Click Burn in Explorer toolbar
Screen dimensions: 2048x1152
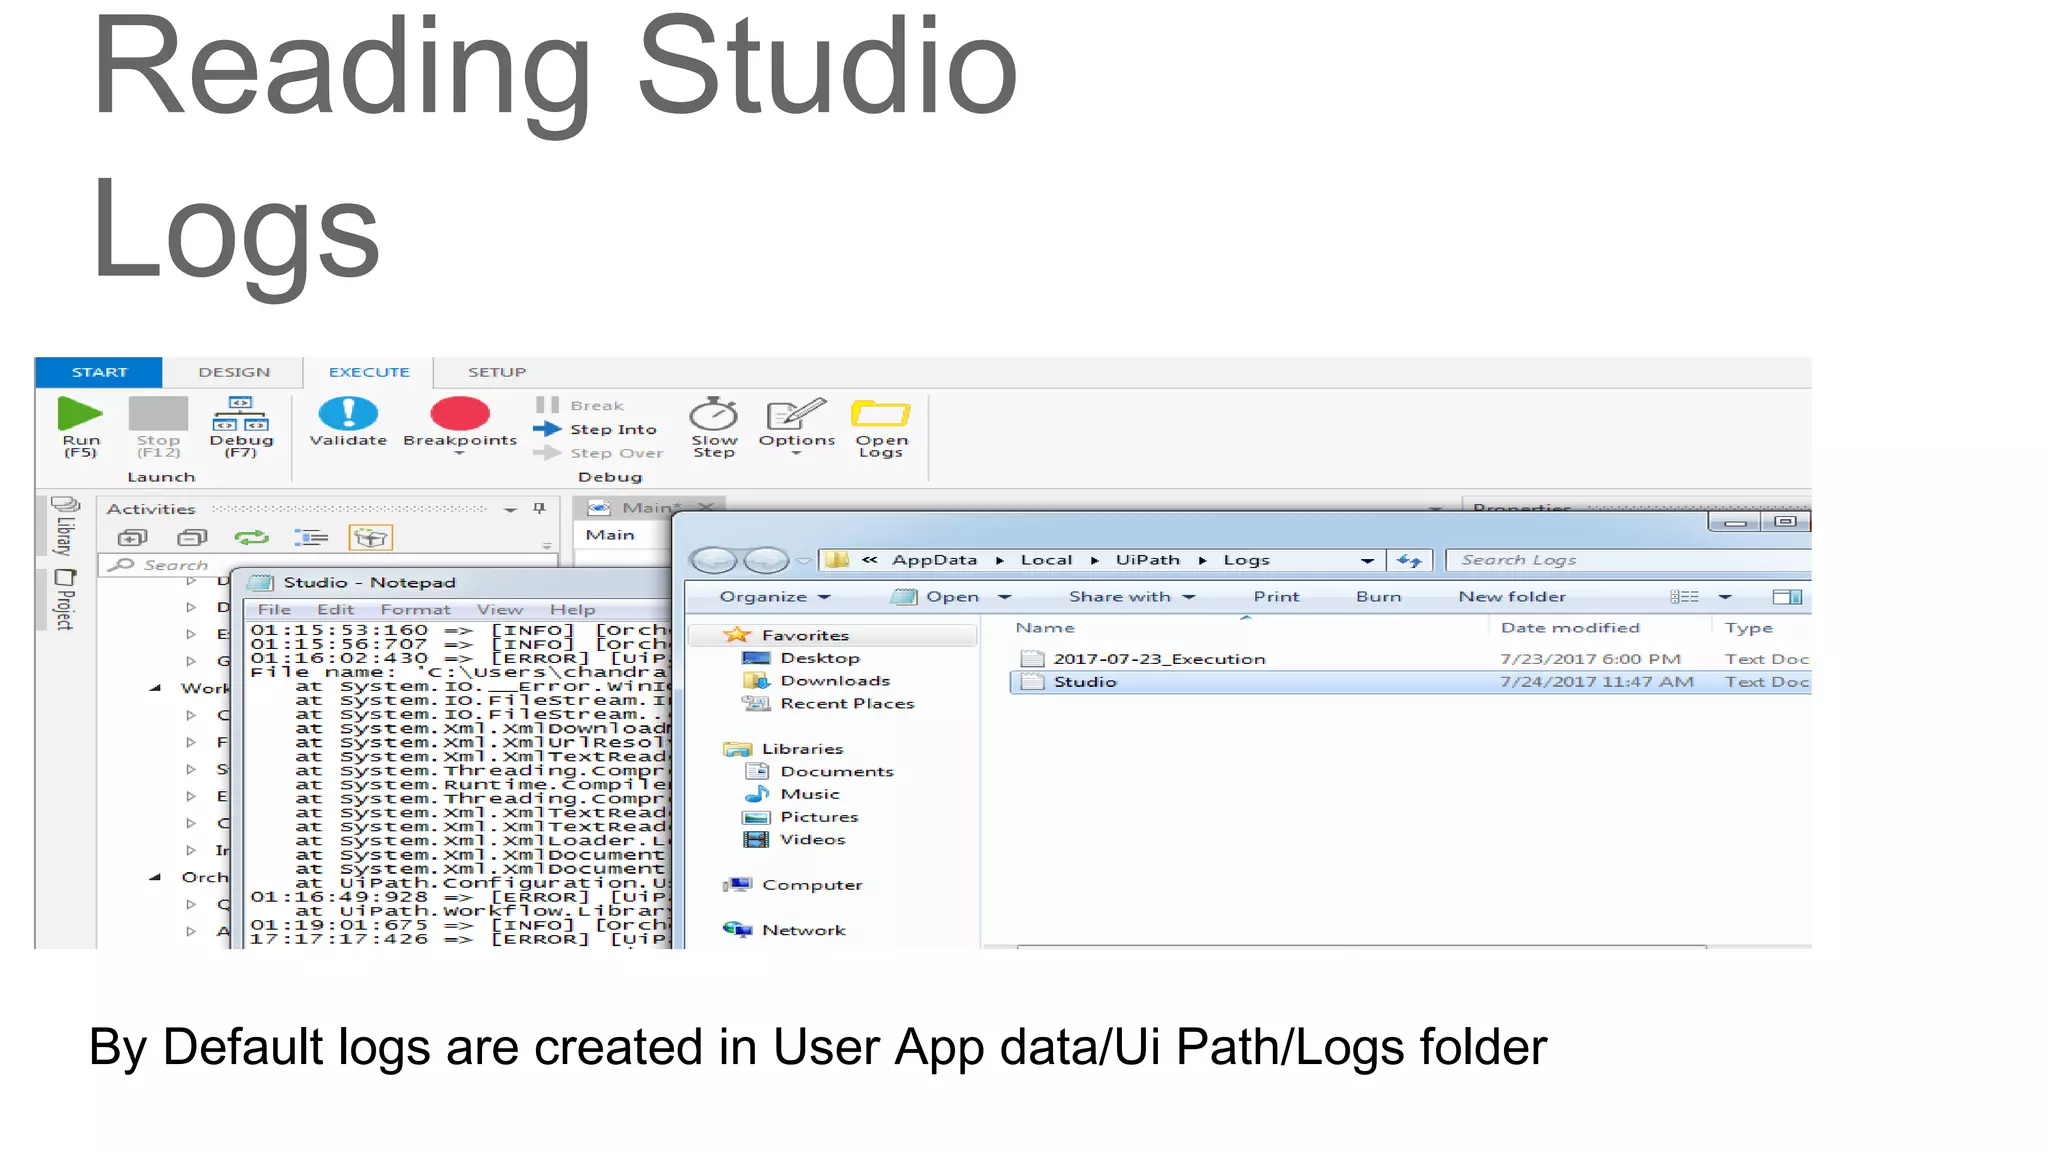1378,597
